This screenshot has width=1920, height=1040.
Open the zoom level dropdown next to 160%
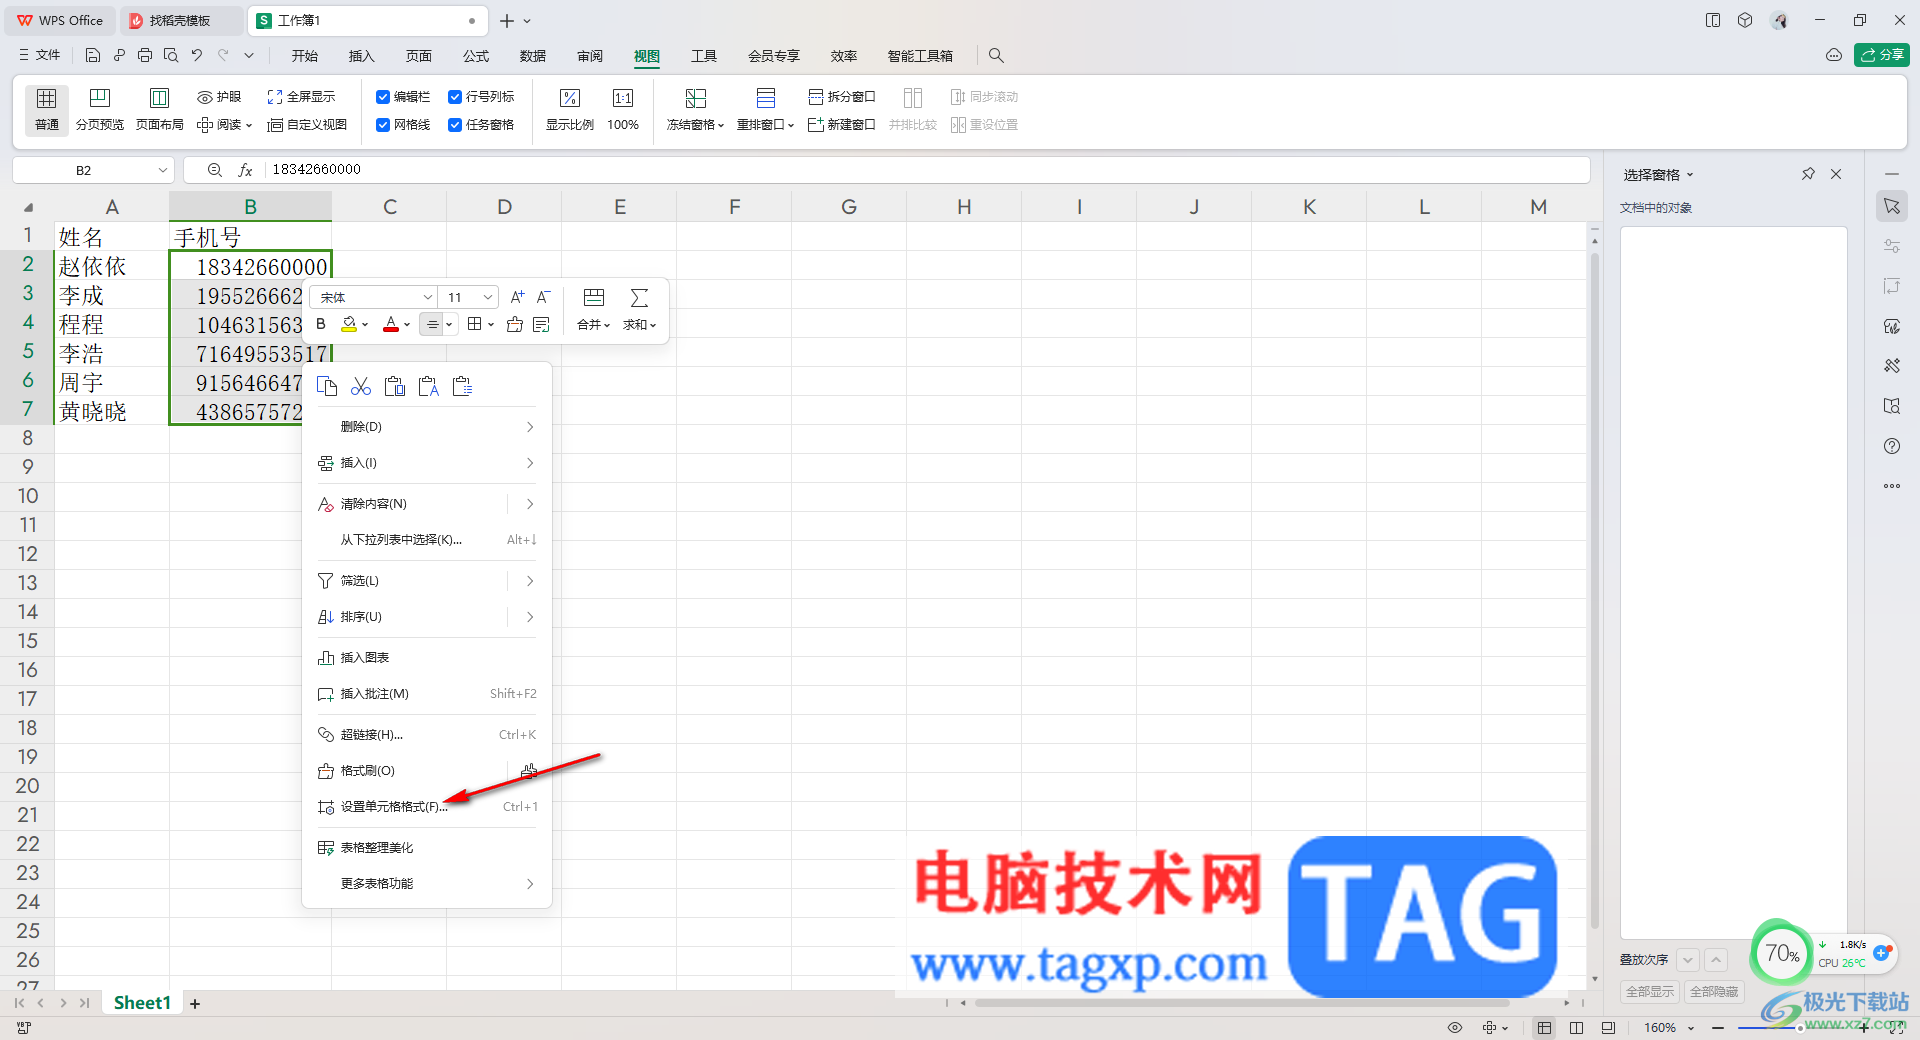pos(1692,1028)
